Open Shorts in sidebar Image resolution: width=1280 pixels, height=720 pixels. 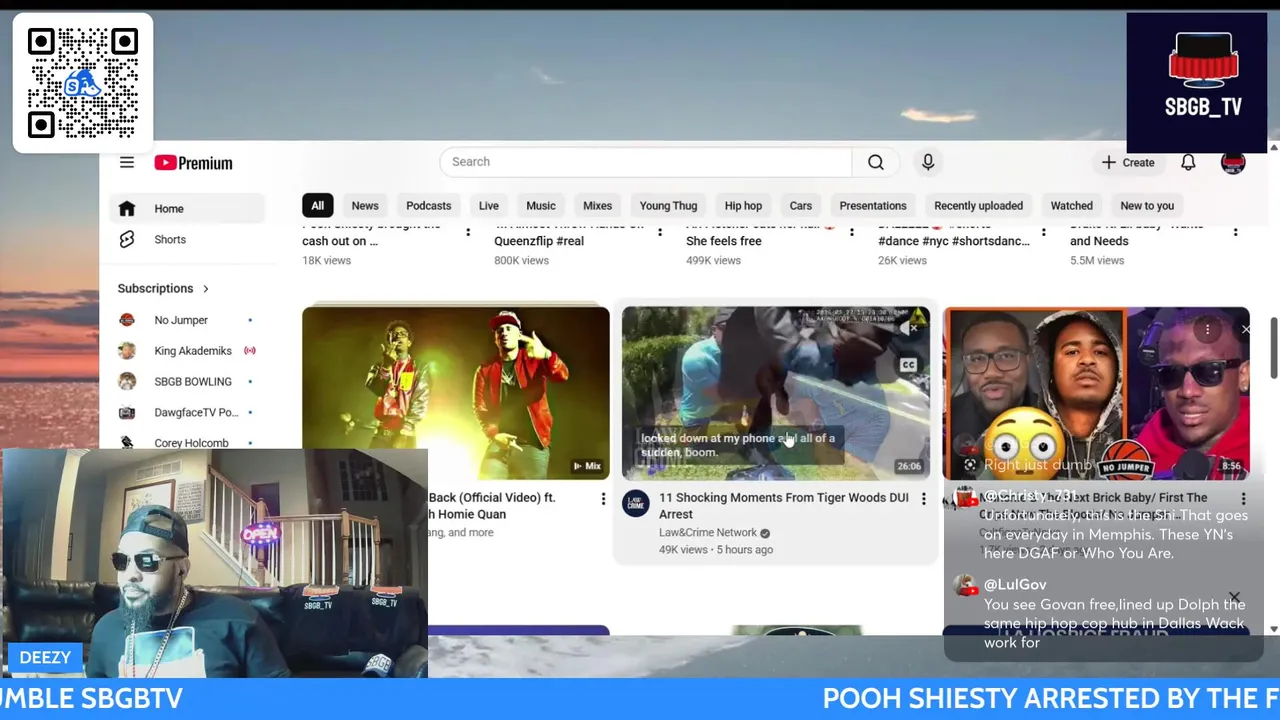pos(187,240)
